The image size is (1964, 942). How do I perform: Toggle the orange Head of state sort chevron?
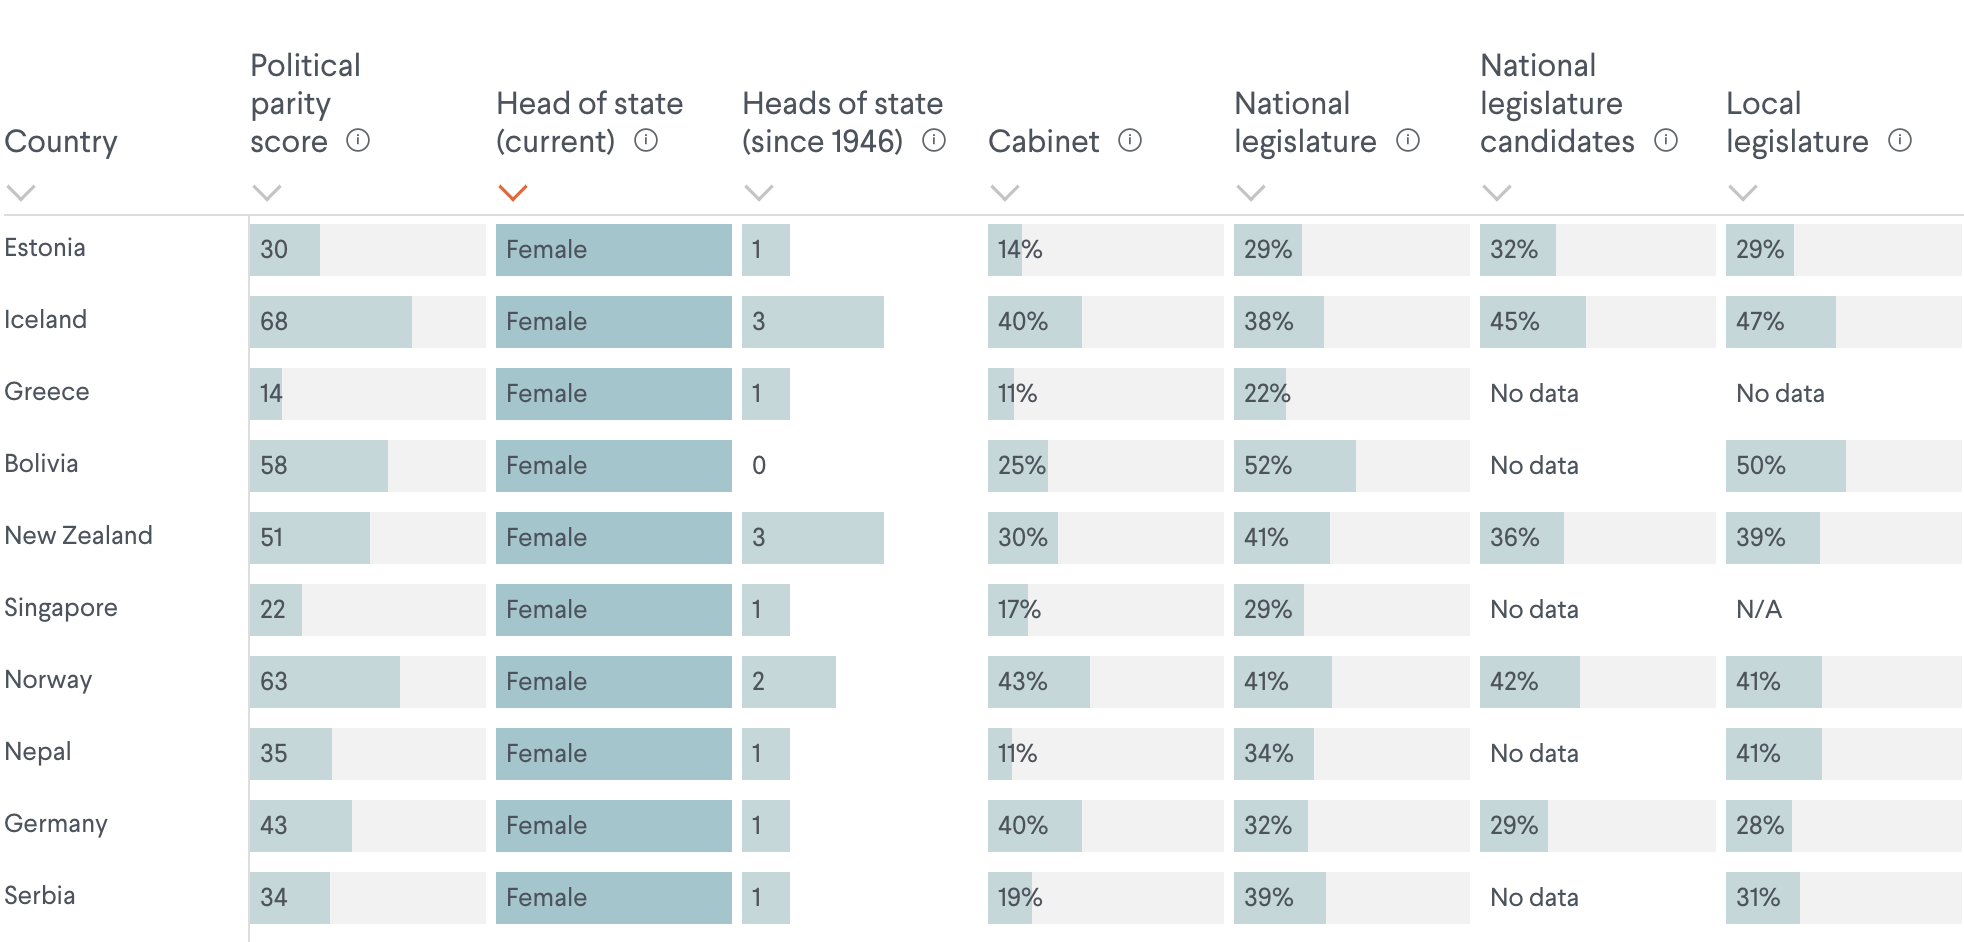point(513,192)
